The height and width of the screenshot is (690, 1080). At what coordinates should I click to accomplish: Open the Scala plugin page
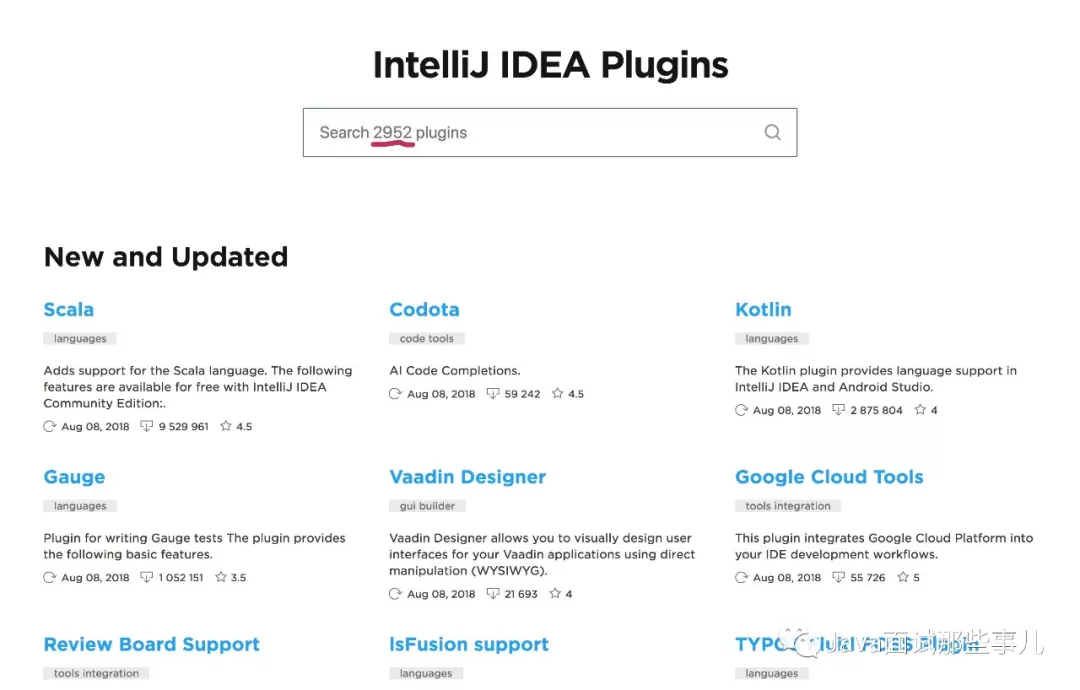[x=69, y=310]
